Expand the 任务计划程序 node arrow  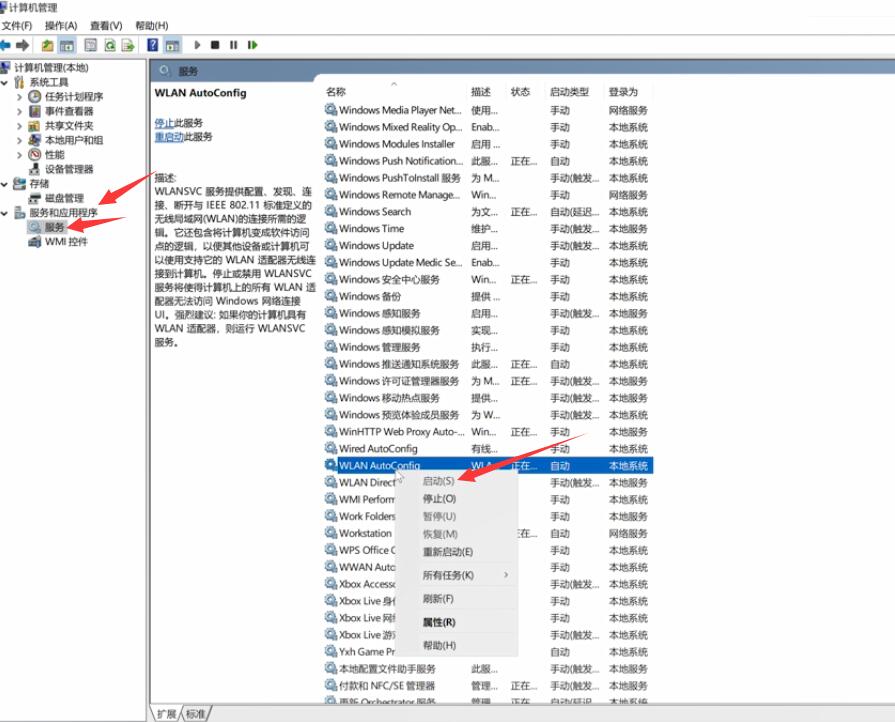click(19, 96)
